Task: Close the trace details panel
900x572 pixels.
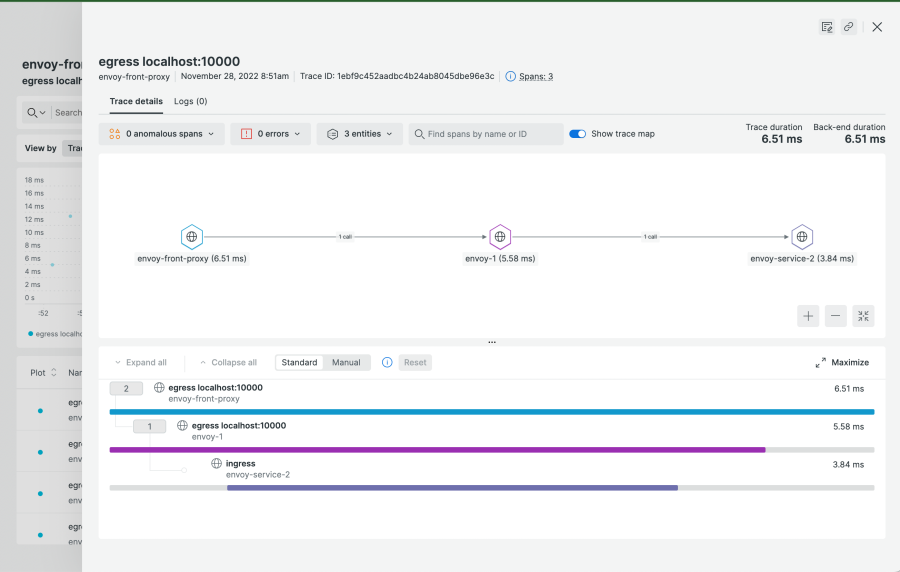Action: (877, 27)
